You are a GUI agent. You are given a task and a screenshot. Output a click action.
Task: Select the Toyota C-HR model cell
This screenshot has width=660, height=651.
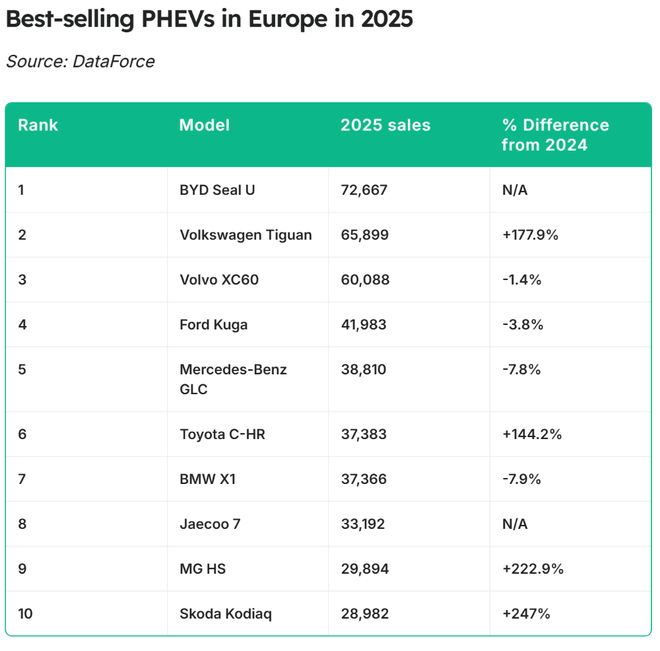pyautogui.click(x=222, y=434)
